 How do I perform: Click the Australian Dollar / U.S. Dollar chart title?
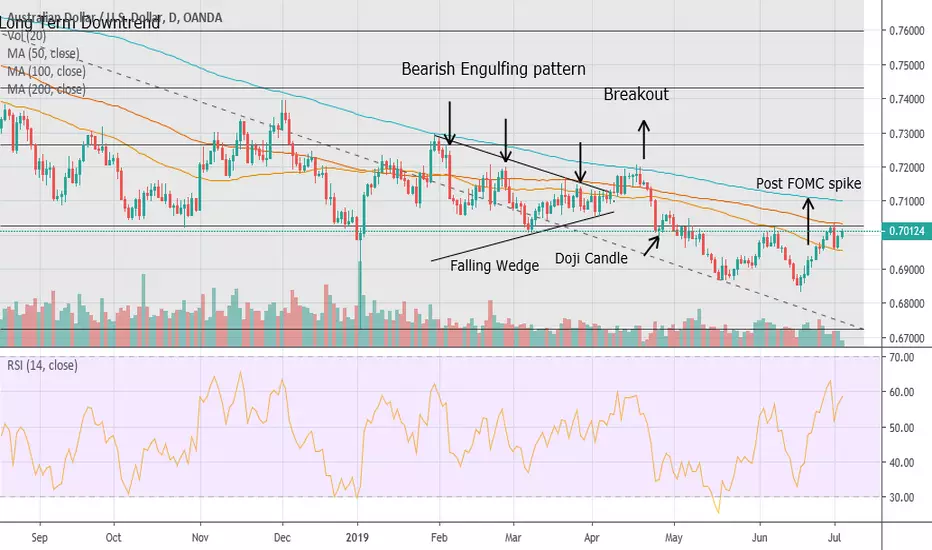click(x=114, y=18)
